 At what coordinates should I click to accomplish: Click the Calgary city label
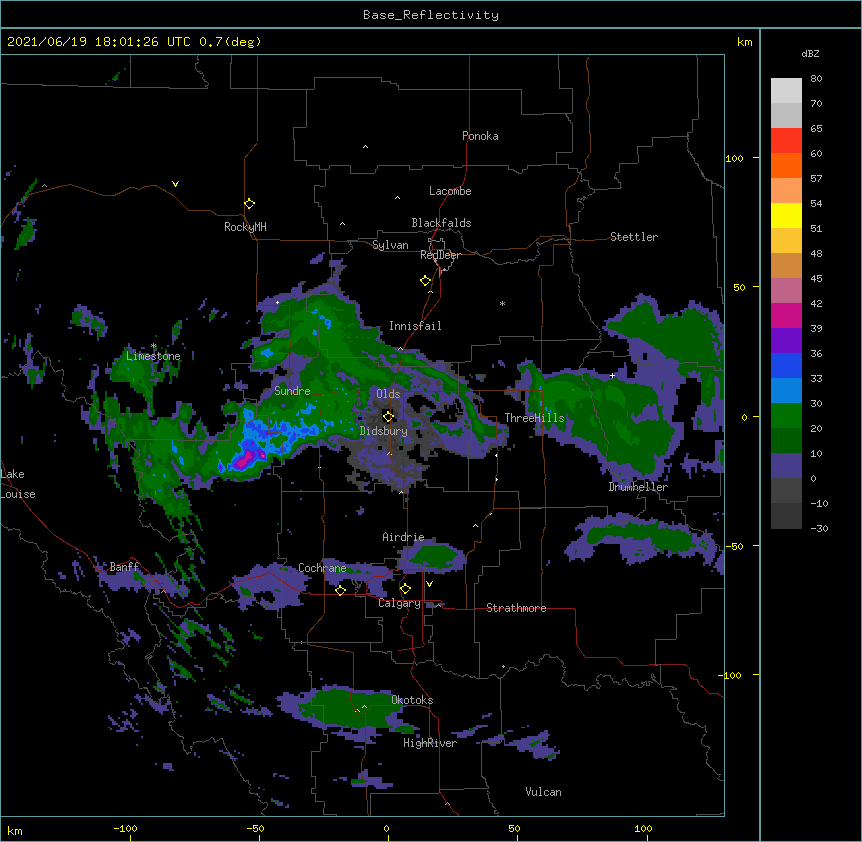coord(400,603)
